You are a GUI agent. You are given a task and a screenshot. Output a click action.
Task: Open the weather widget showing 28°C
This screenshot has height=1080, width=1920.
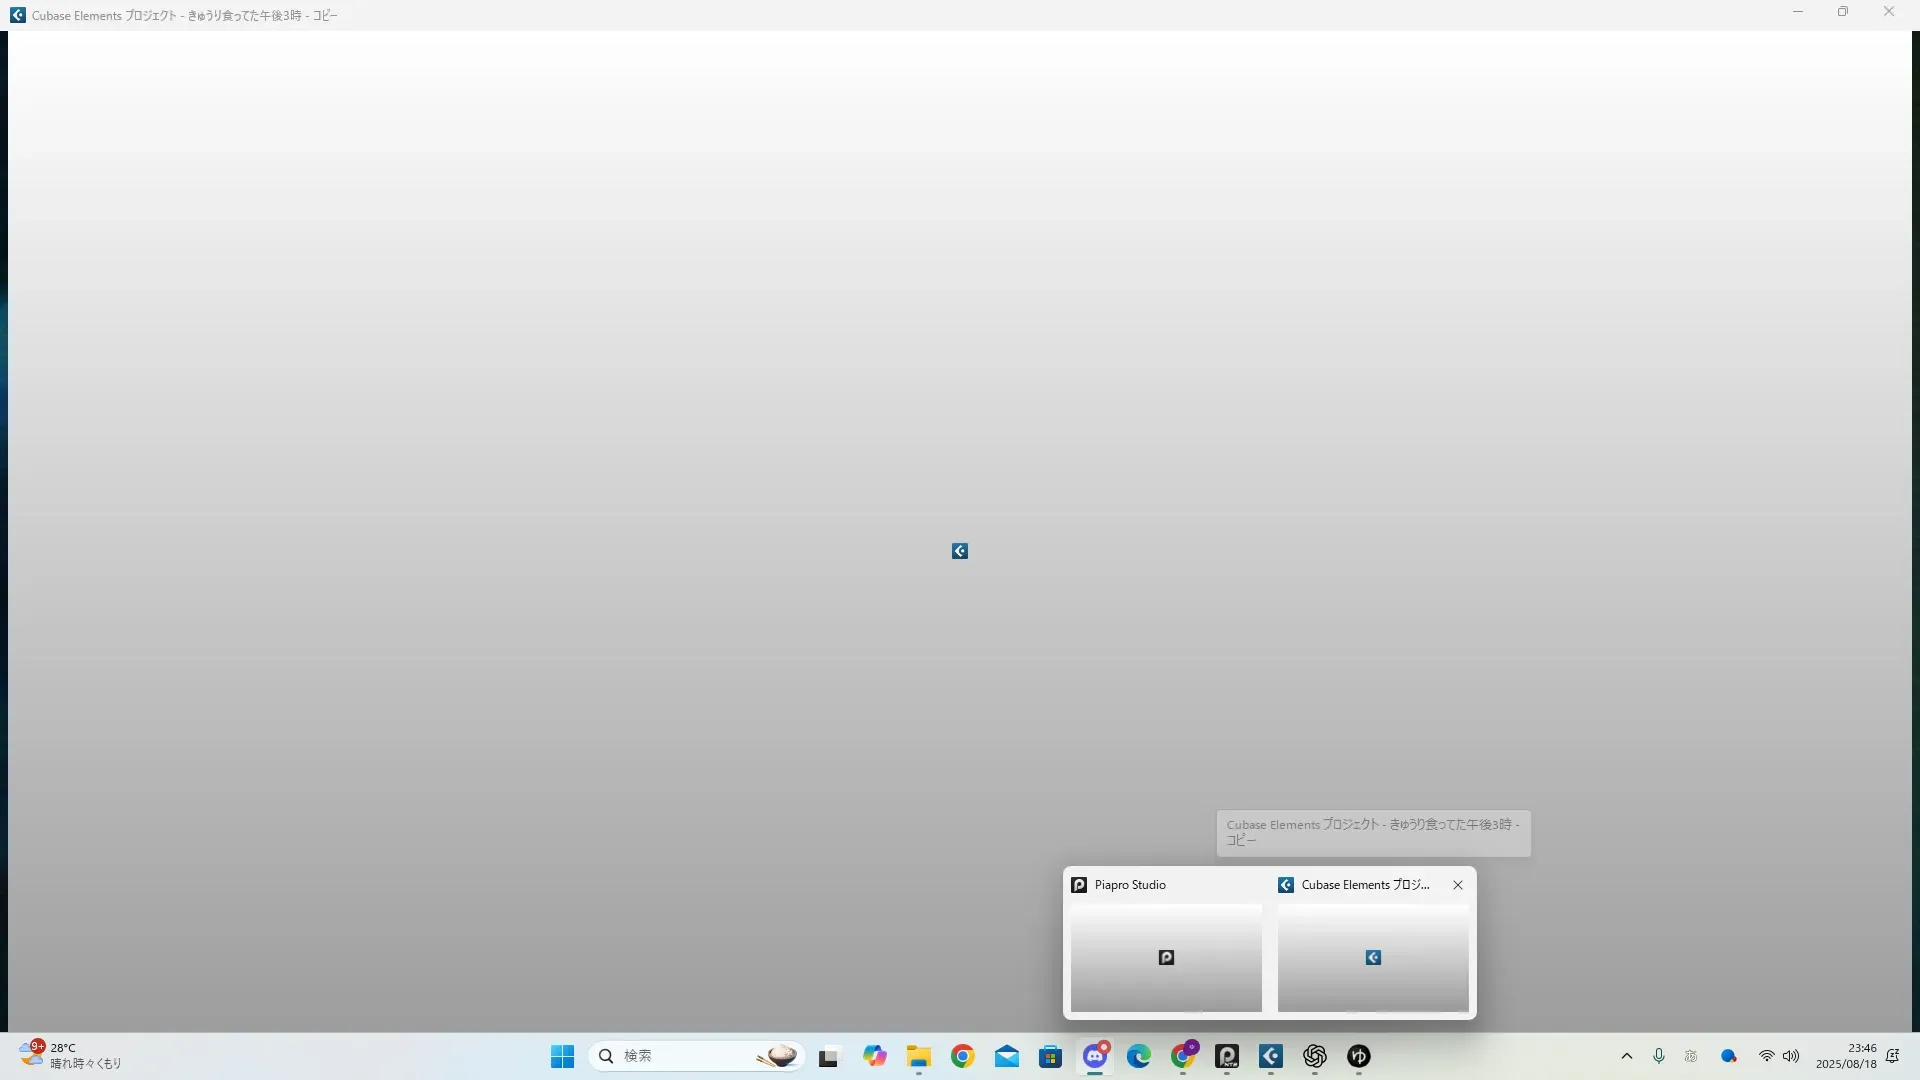point(70,1055)
